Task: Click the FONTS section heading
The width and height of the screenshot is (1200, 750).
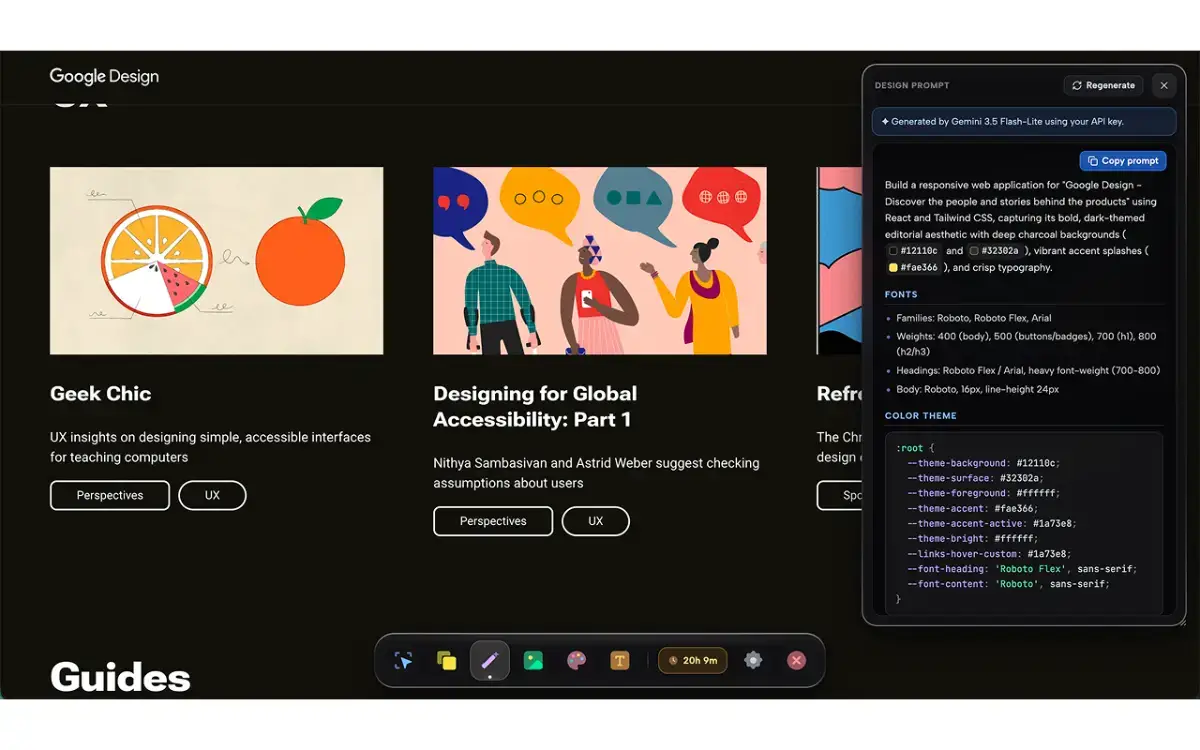Action: [901, 295]
